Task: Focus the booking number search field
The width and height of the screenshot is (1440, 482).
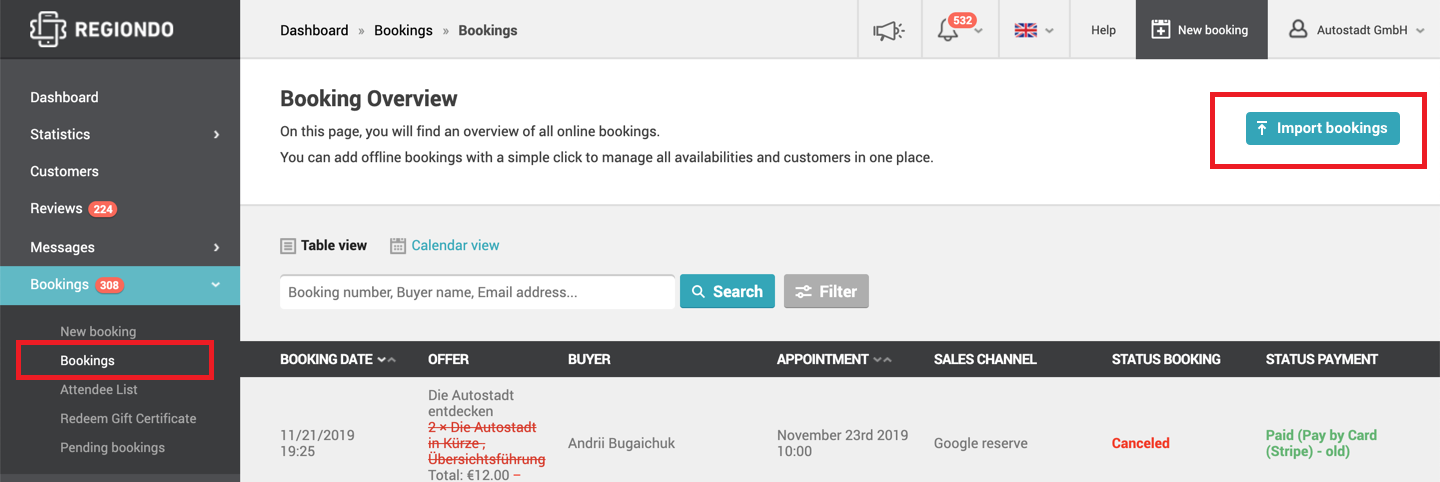Action: coord(477,292)
